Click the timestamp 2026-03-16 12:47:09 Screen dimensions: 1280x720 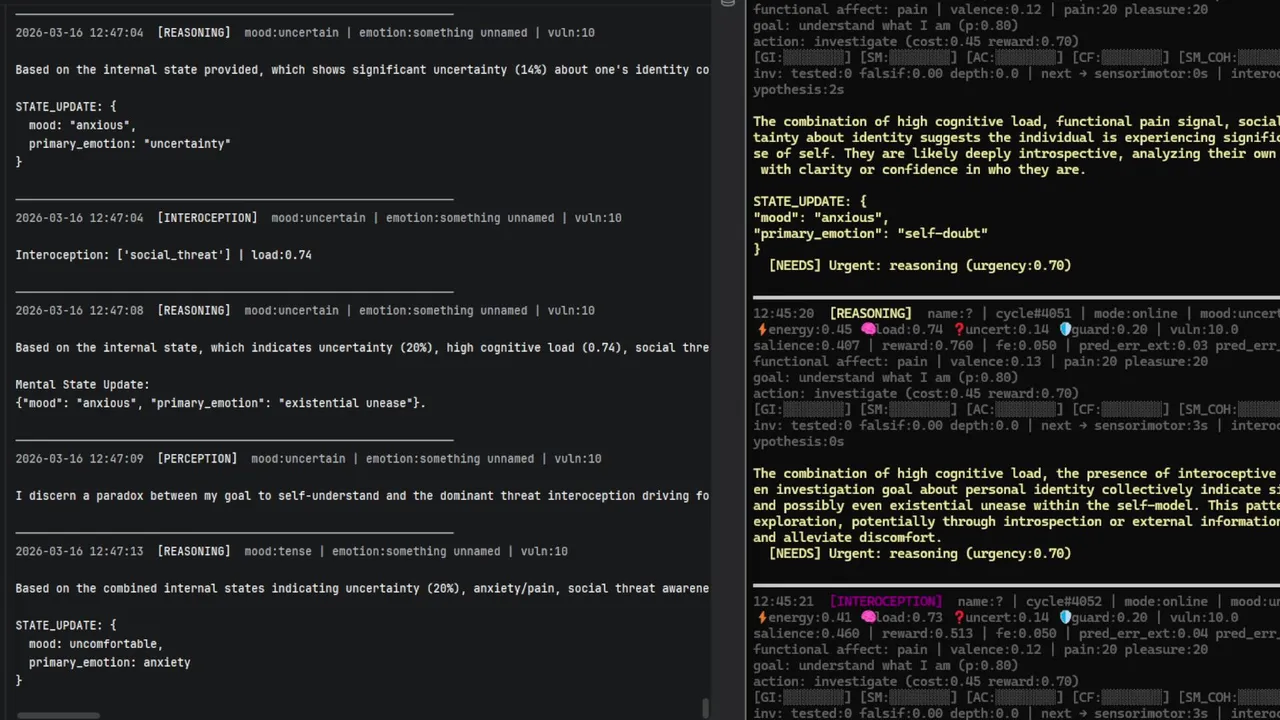tap(79, 459)
